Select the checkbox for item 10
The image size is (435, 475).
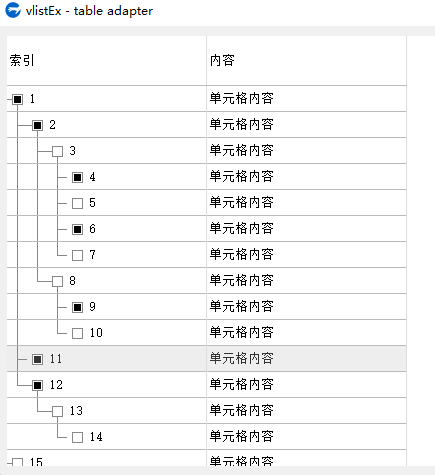(78, 333)
